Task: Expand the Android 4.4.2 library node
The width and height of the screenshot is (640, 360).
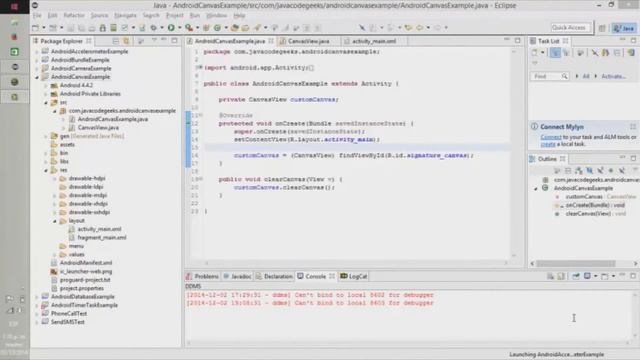Action: point(46,86)
